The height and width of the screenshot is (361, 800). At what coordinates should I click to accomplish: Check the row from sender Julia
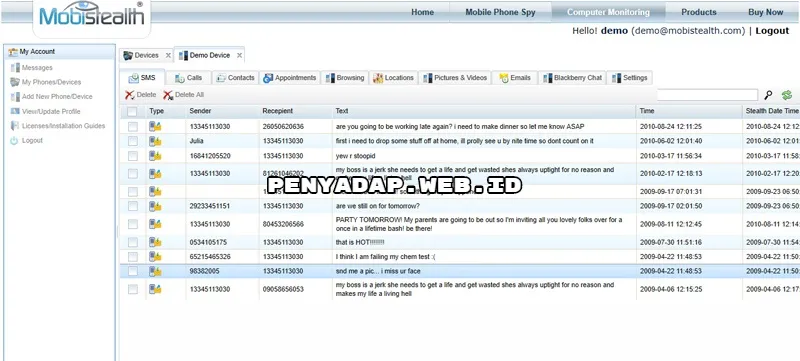[133, 141]
